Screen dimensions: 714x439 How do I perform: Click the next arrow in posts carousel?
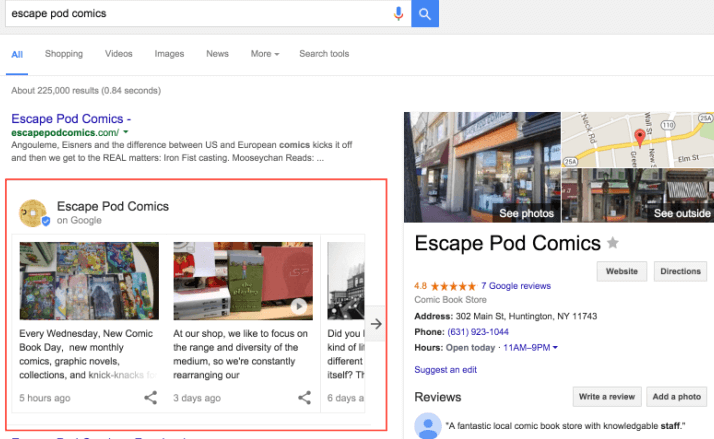pos(376,323)
